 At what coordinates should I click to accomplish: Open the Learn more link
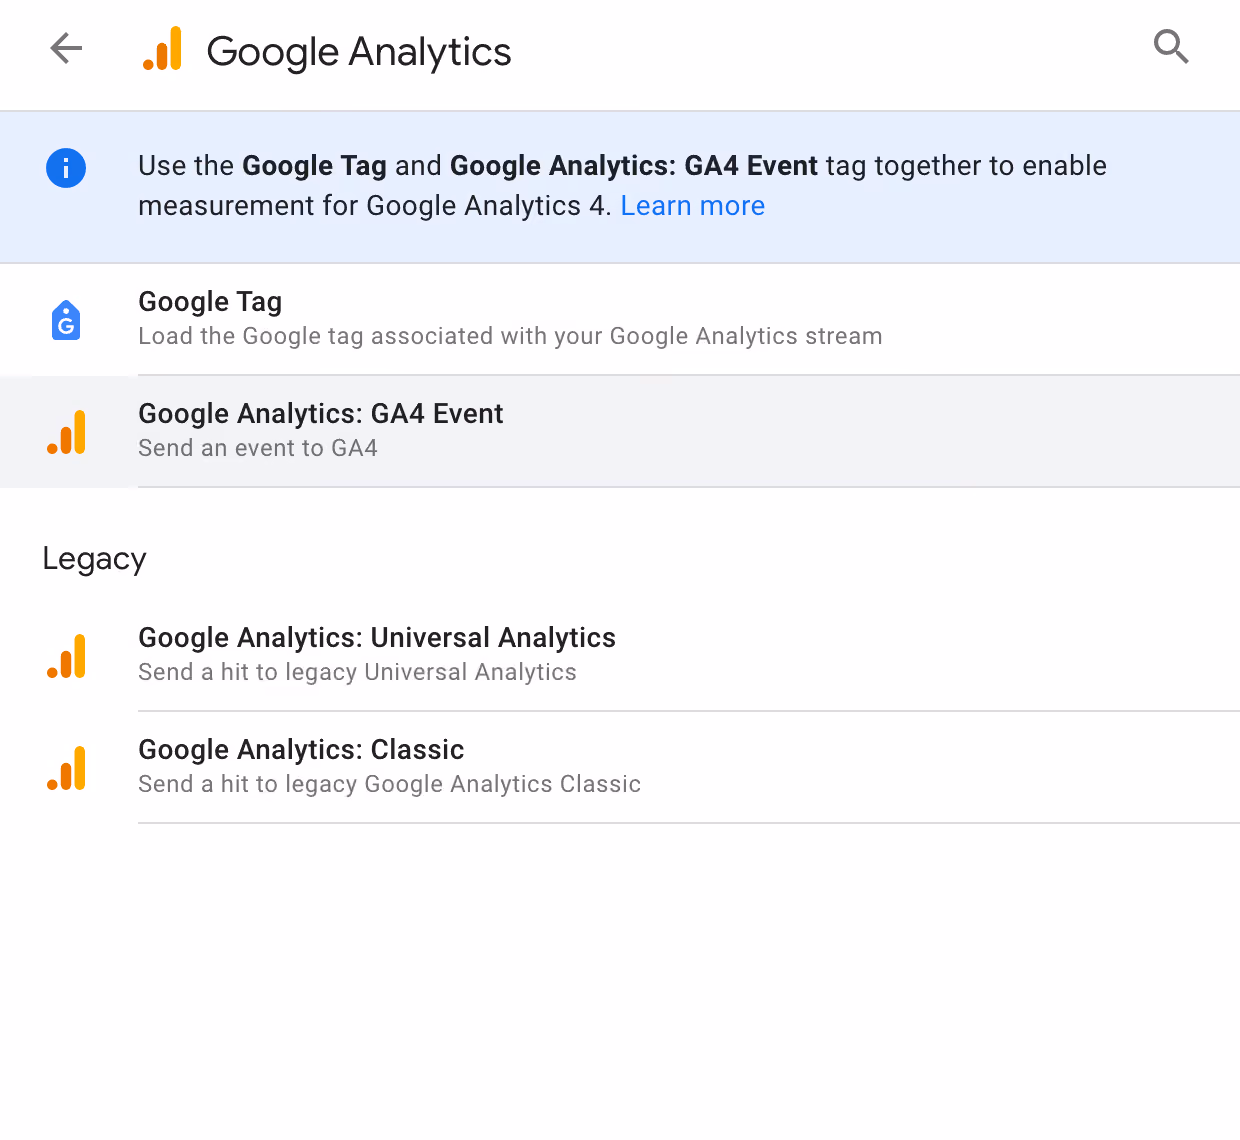point(693,206)
